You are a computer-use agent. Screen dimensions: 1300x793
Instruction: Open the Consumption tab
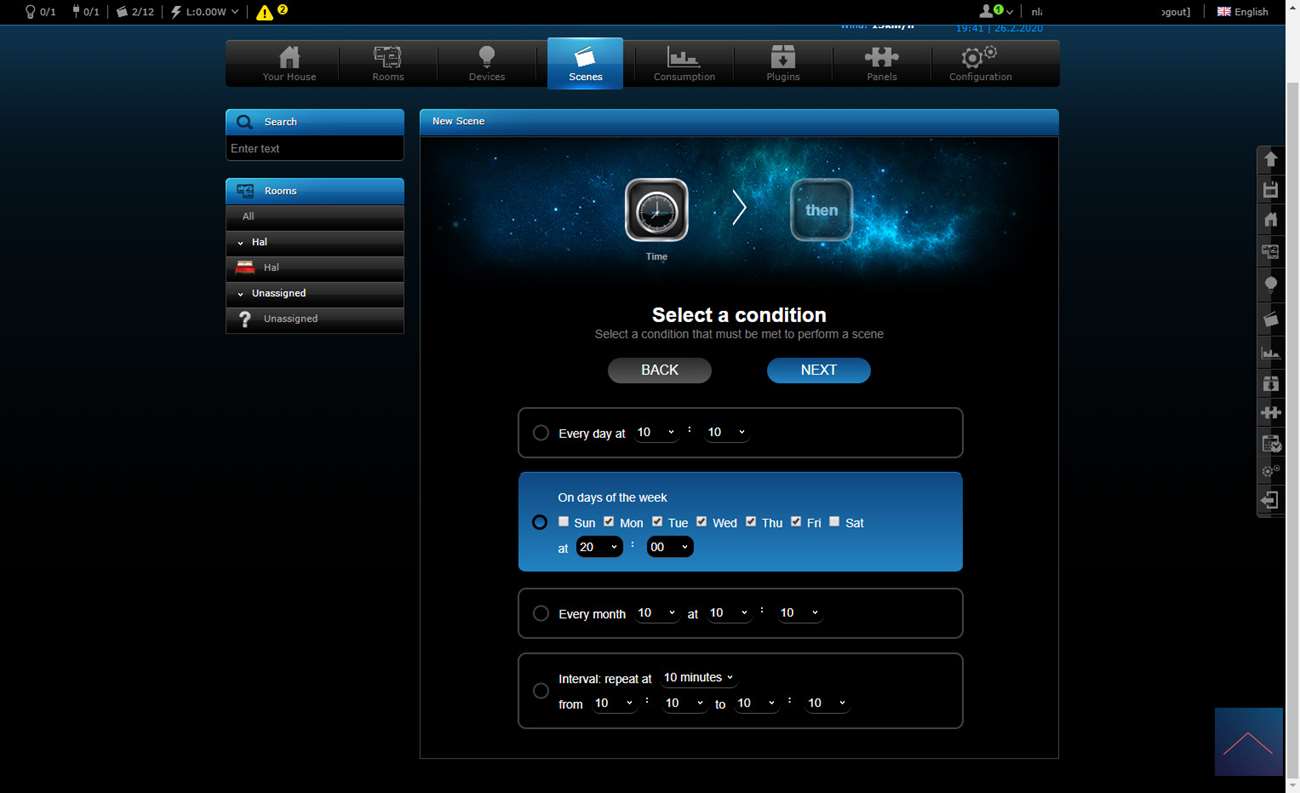[x=684, y=64]
